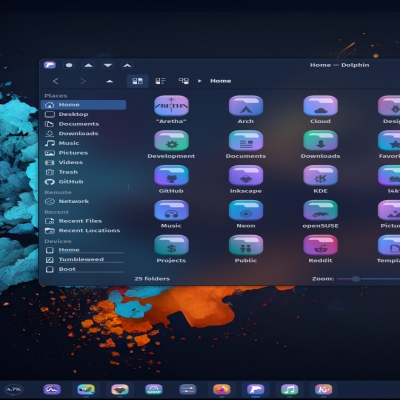This screenshot has width=400, height=400.
Task: Switch to Icons view mode
Action: coord(138,81)
